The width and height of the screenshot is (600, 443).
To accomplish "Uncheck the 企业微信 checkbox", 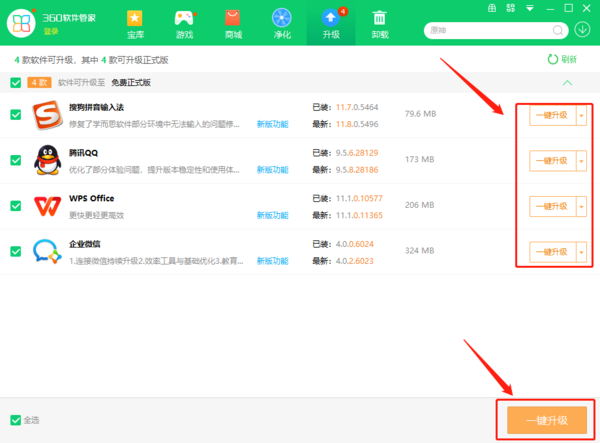I will pos(15,251).
